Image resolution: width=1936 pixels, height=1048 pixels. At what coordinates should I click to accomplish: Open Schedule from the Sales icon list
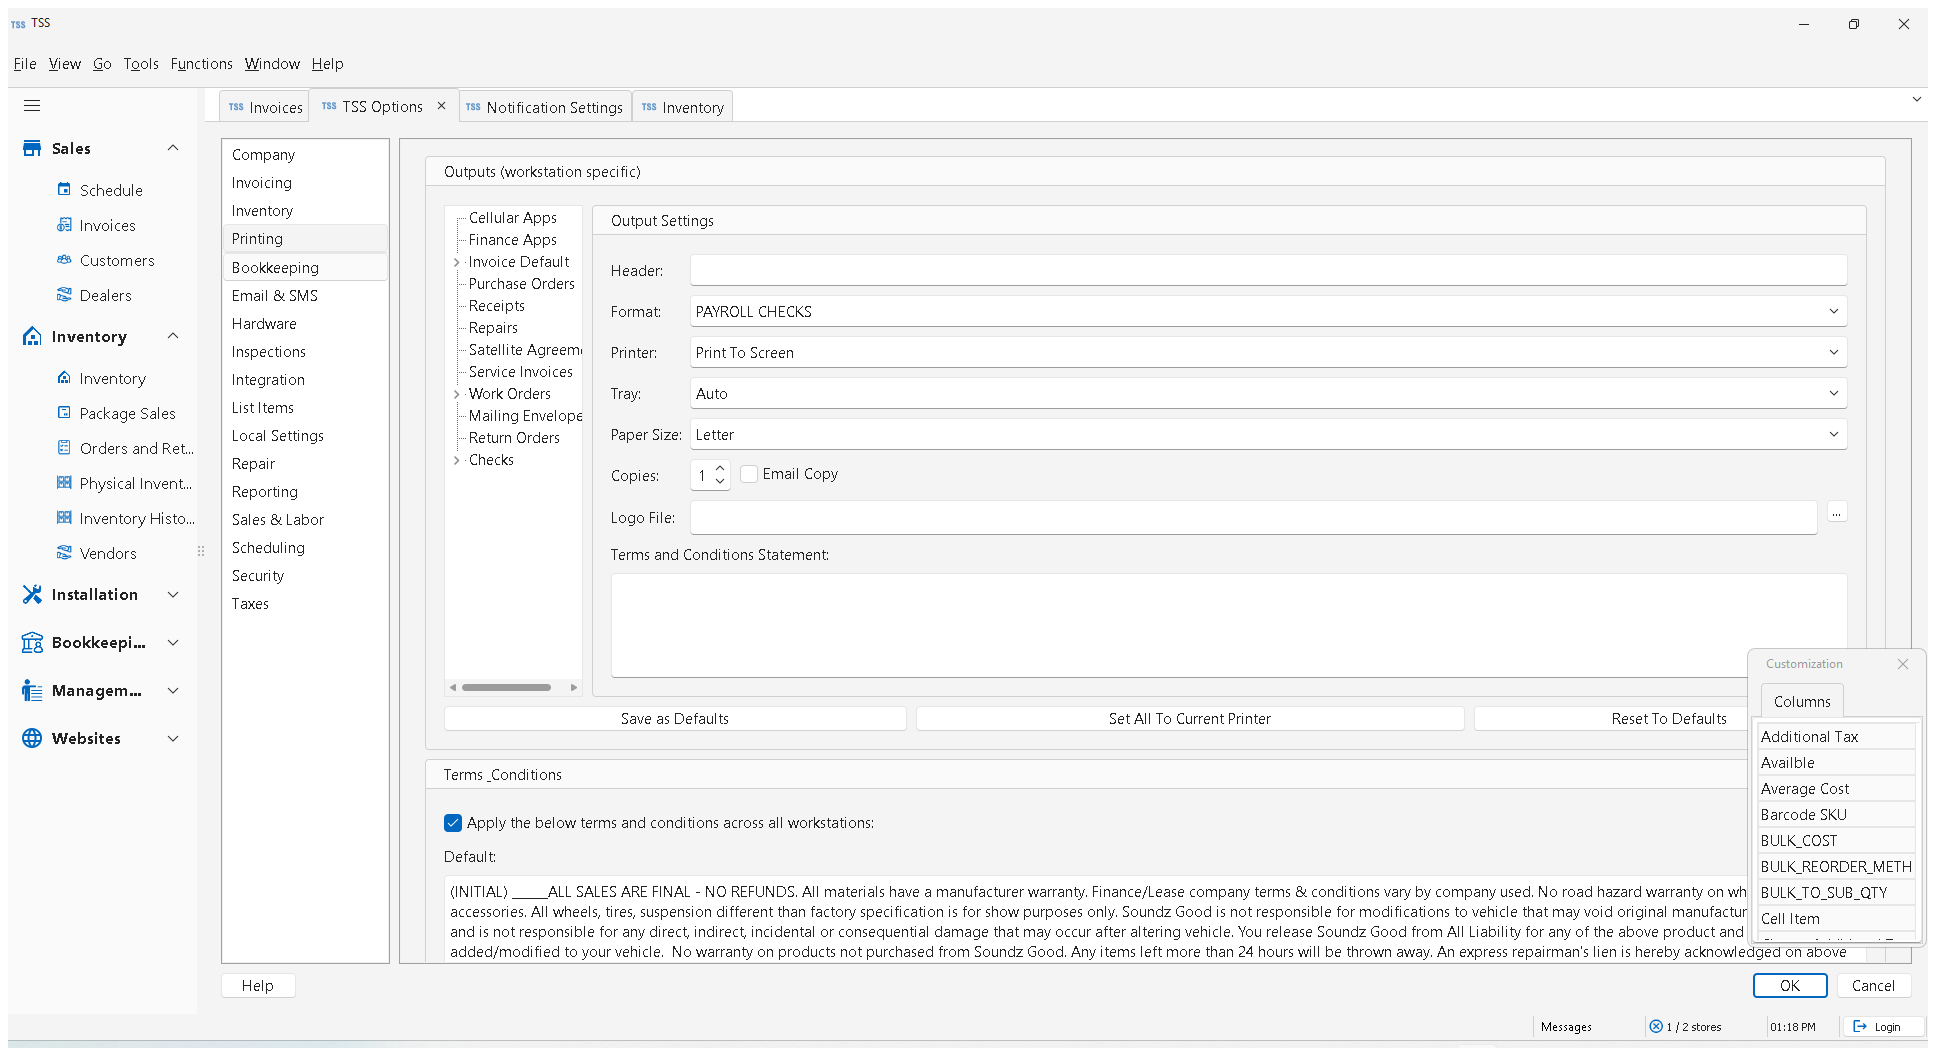(x=64, y=190)
